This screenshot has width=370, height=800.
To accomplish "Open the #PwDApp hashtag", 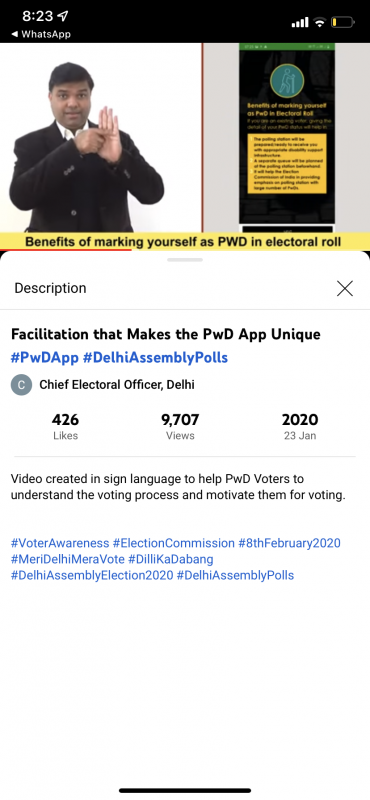I will point(44,358).
